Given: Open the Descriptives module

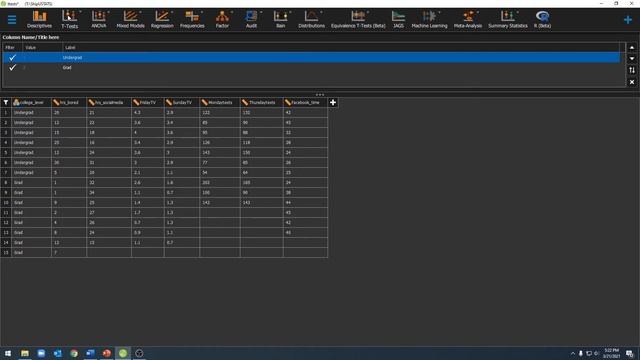Looking at the screenshot, I should point(39,19).
